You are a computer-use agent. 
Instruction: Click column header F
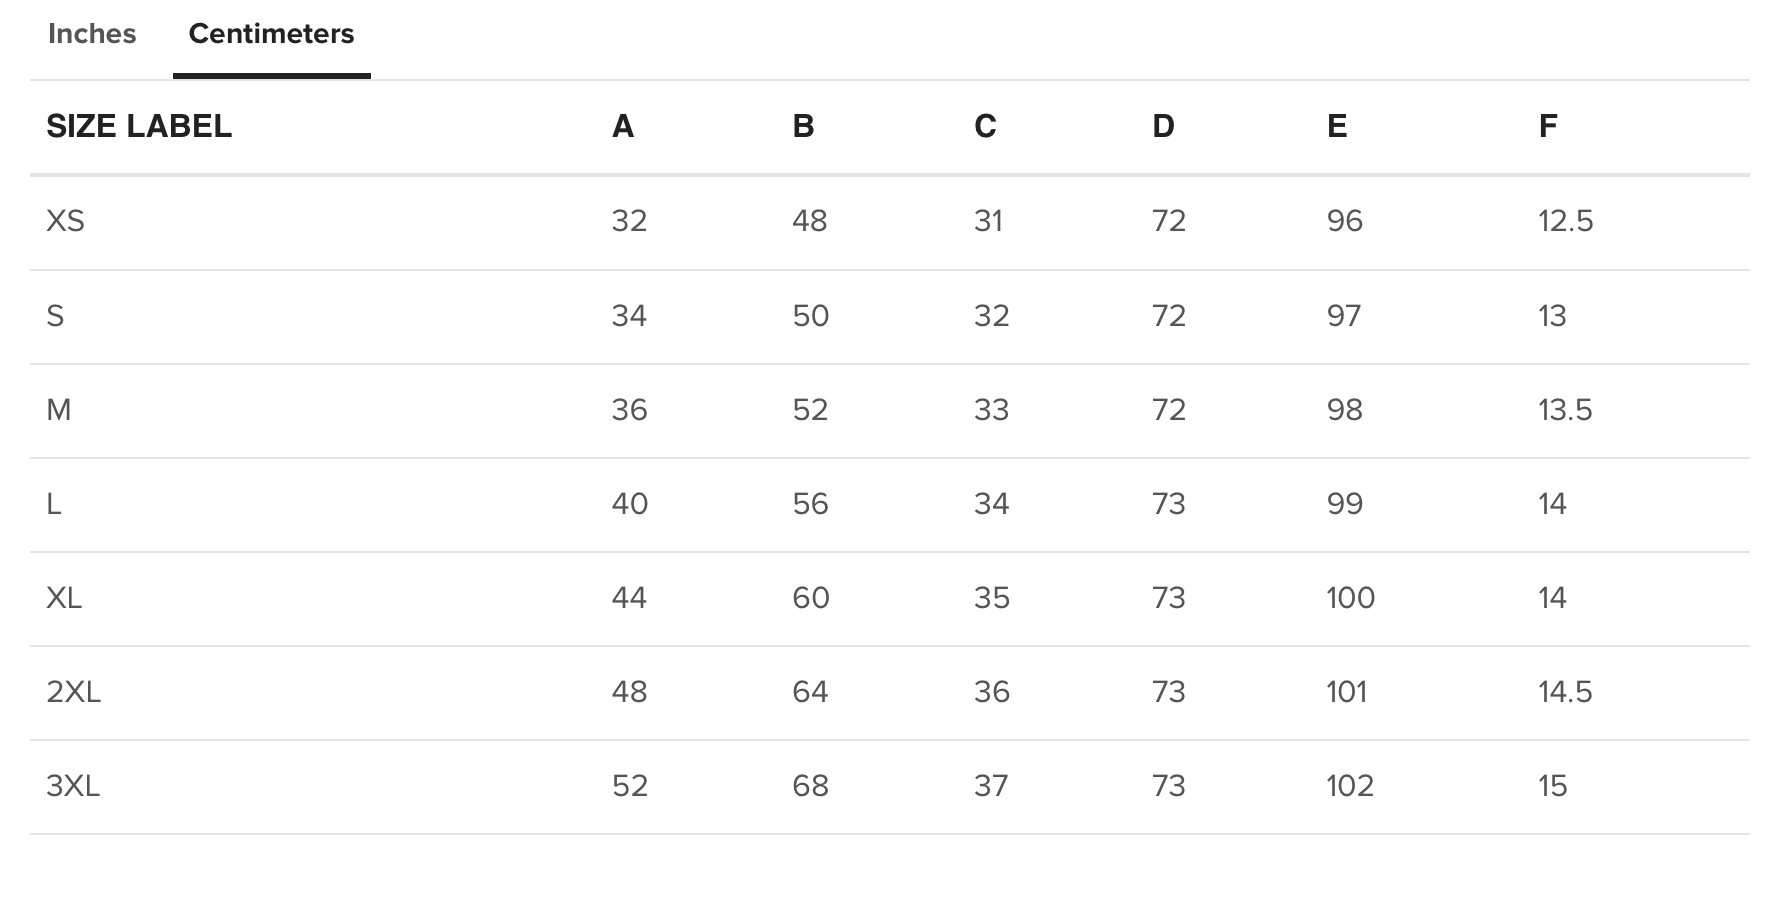pos(1548,126)
